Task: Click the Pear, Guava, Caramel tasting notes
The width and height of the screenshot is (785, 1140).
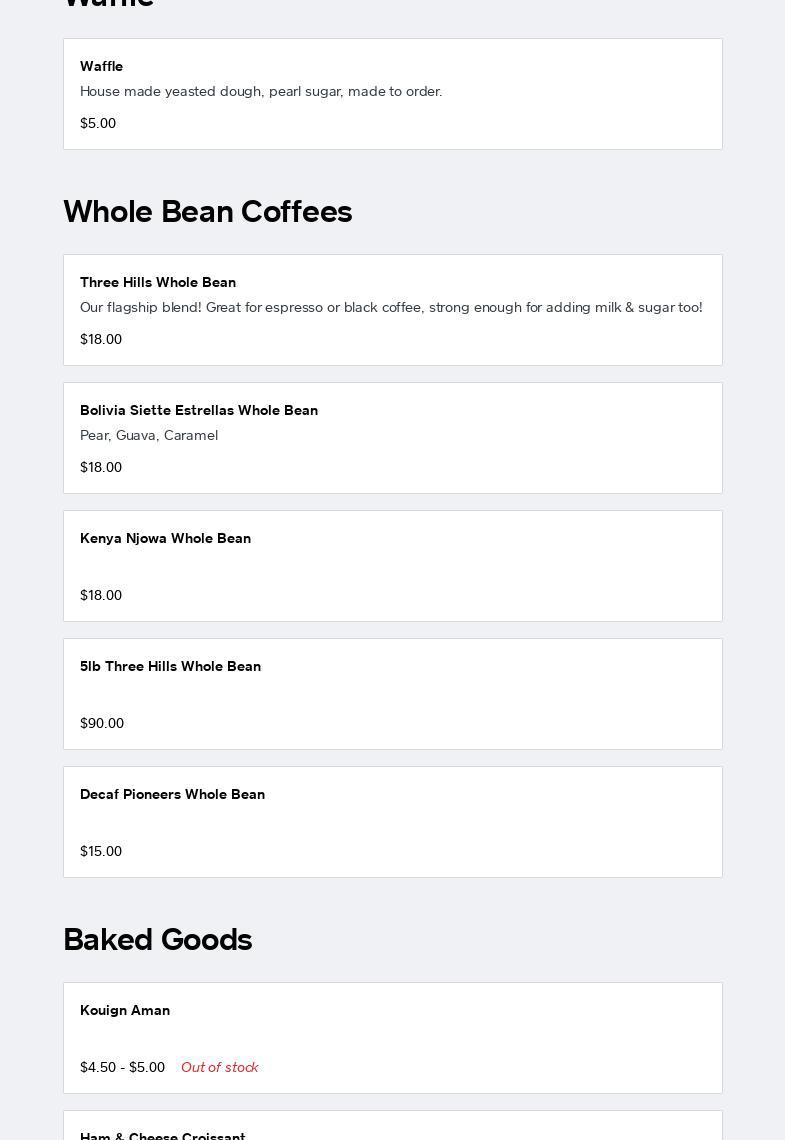Action: point(149,435)
